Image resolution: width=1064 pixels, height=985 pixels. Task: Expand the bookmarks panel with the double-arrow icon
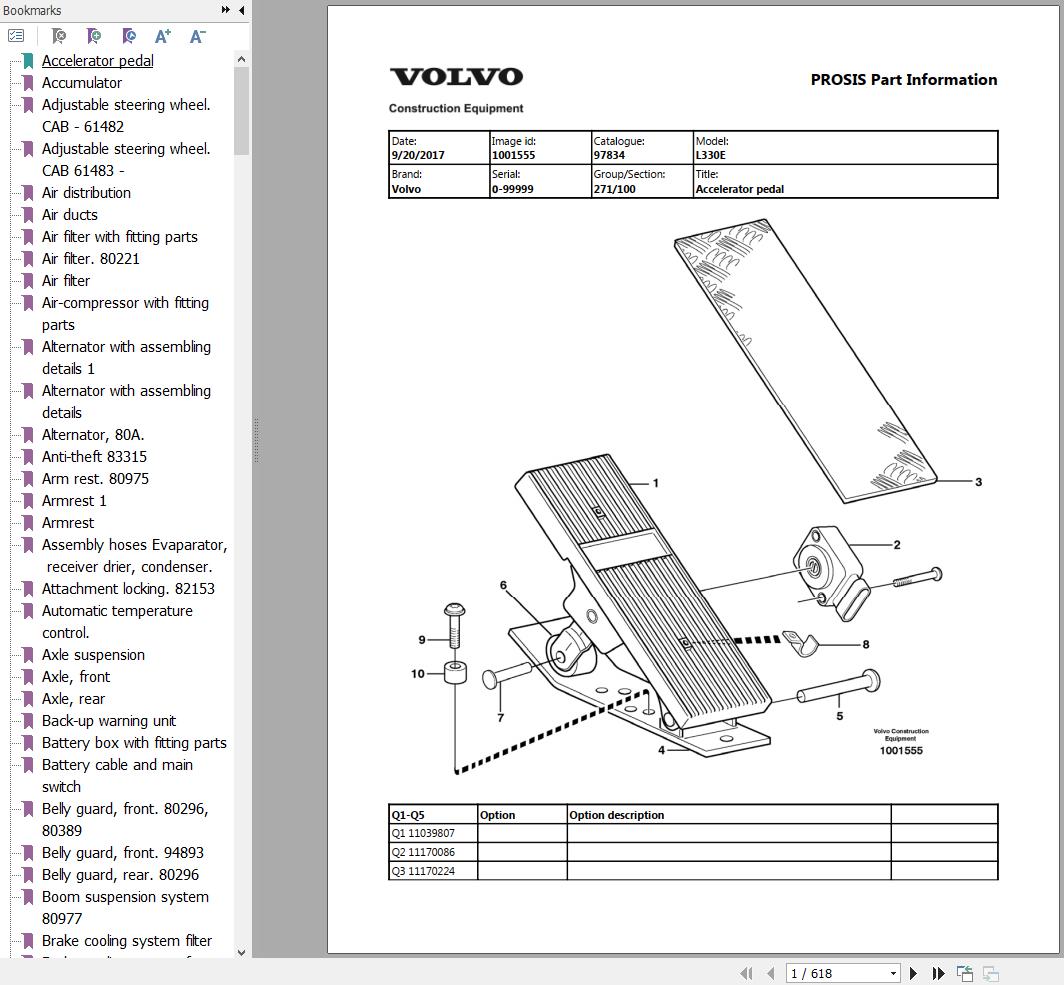coord(226,10)
